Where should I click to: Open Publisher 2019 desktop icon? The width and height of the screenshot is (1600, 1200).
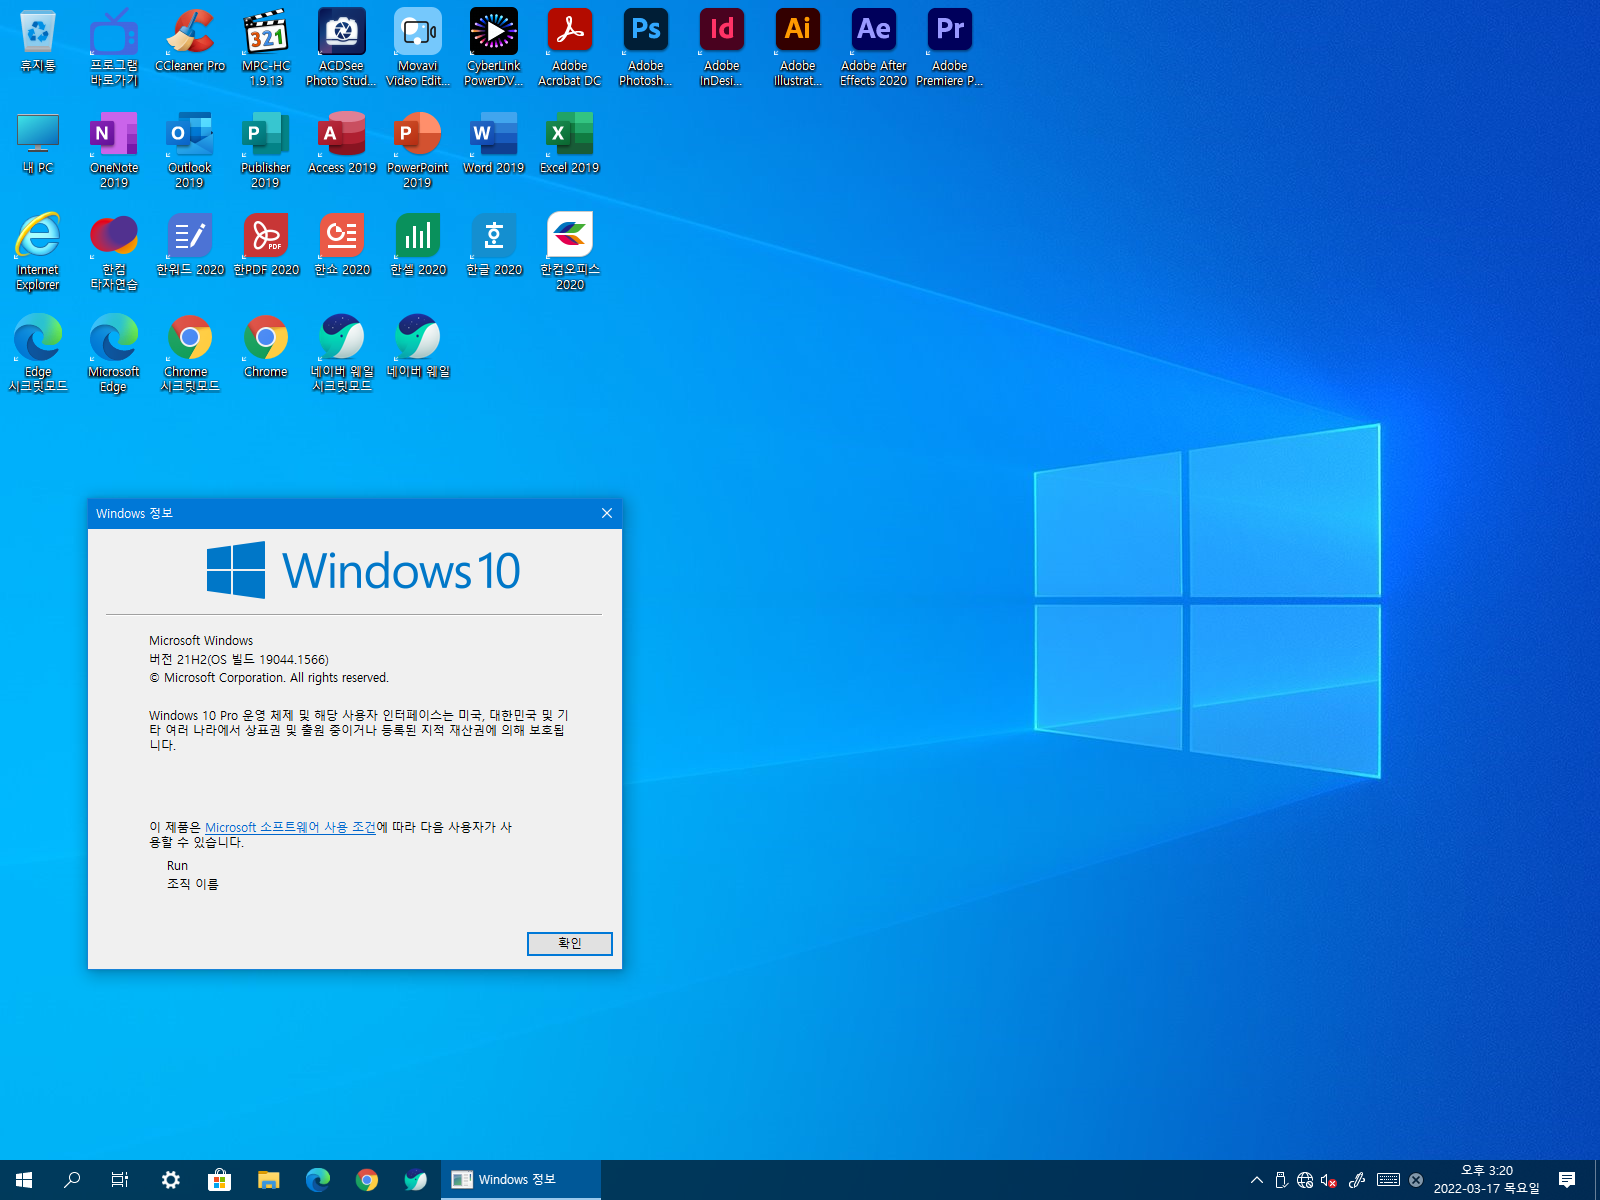(266, 150)
